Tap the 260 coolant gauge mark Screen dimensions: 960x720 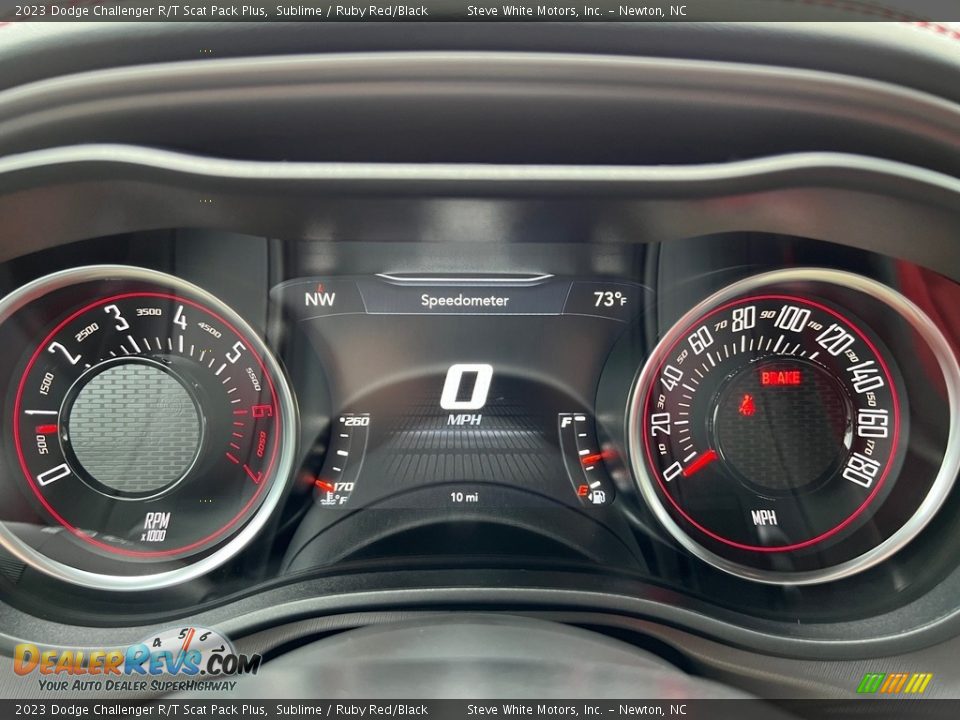[355, 421]
